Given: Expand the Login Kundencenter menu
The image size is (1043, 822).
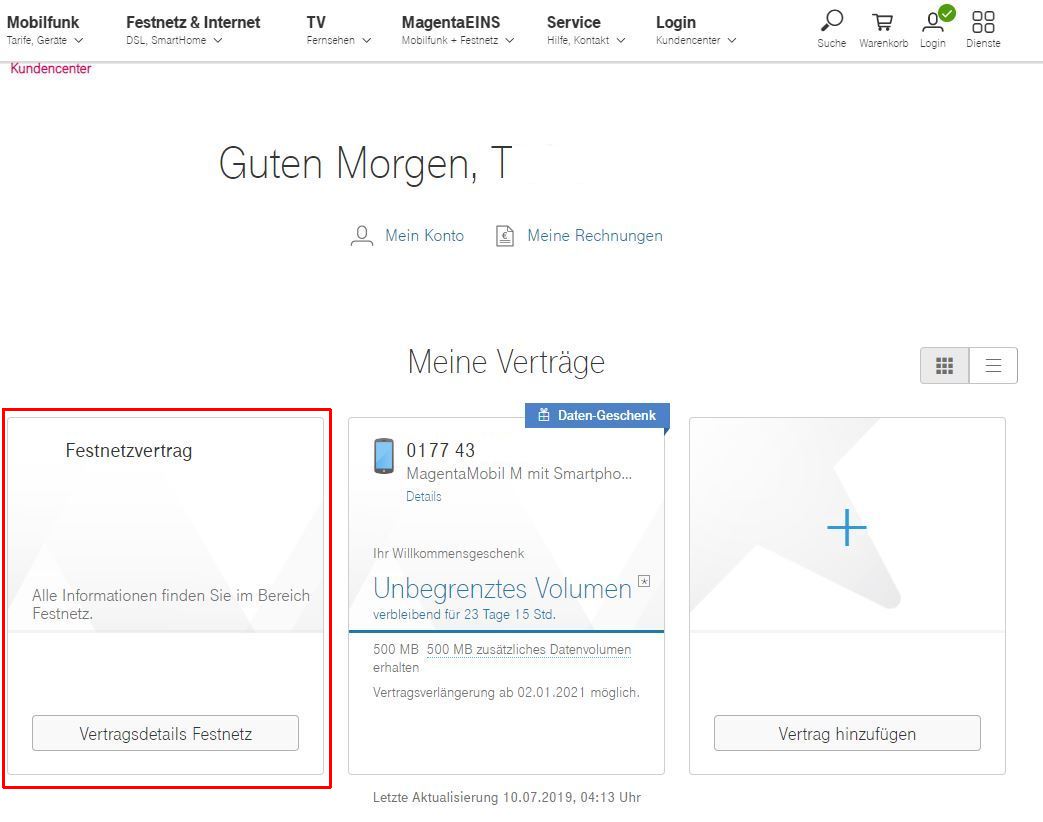Looking at the screenshot, I should point(696,30).
